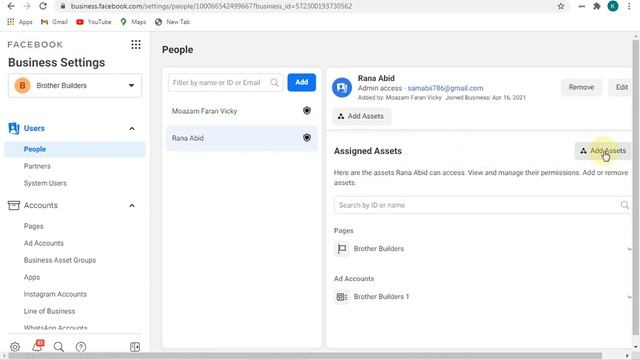Open Pages under Accounts
Image resolution: width=640 pixels, height=360 pixels.
tap(33, 226)
